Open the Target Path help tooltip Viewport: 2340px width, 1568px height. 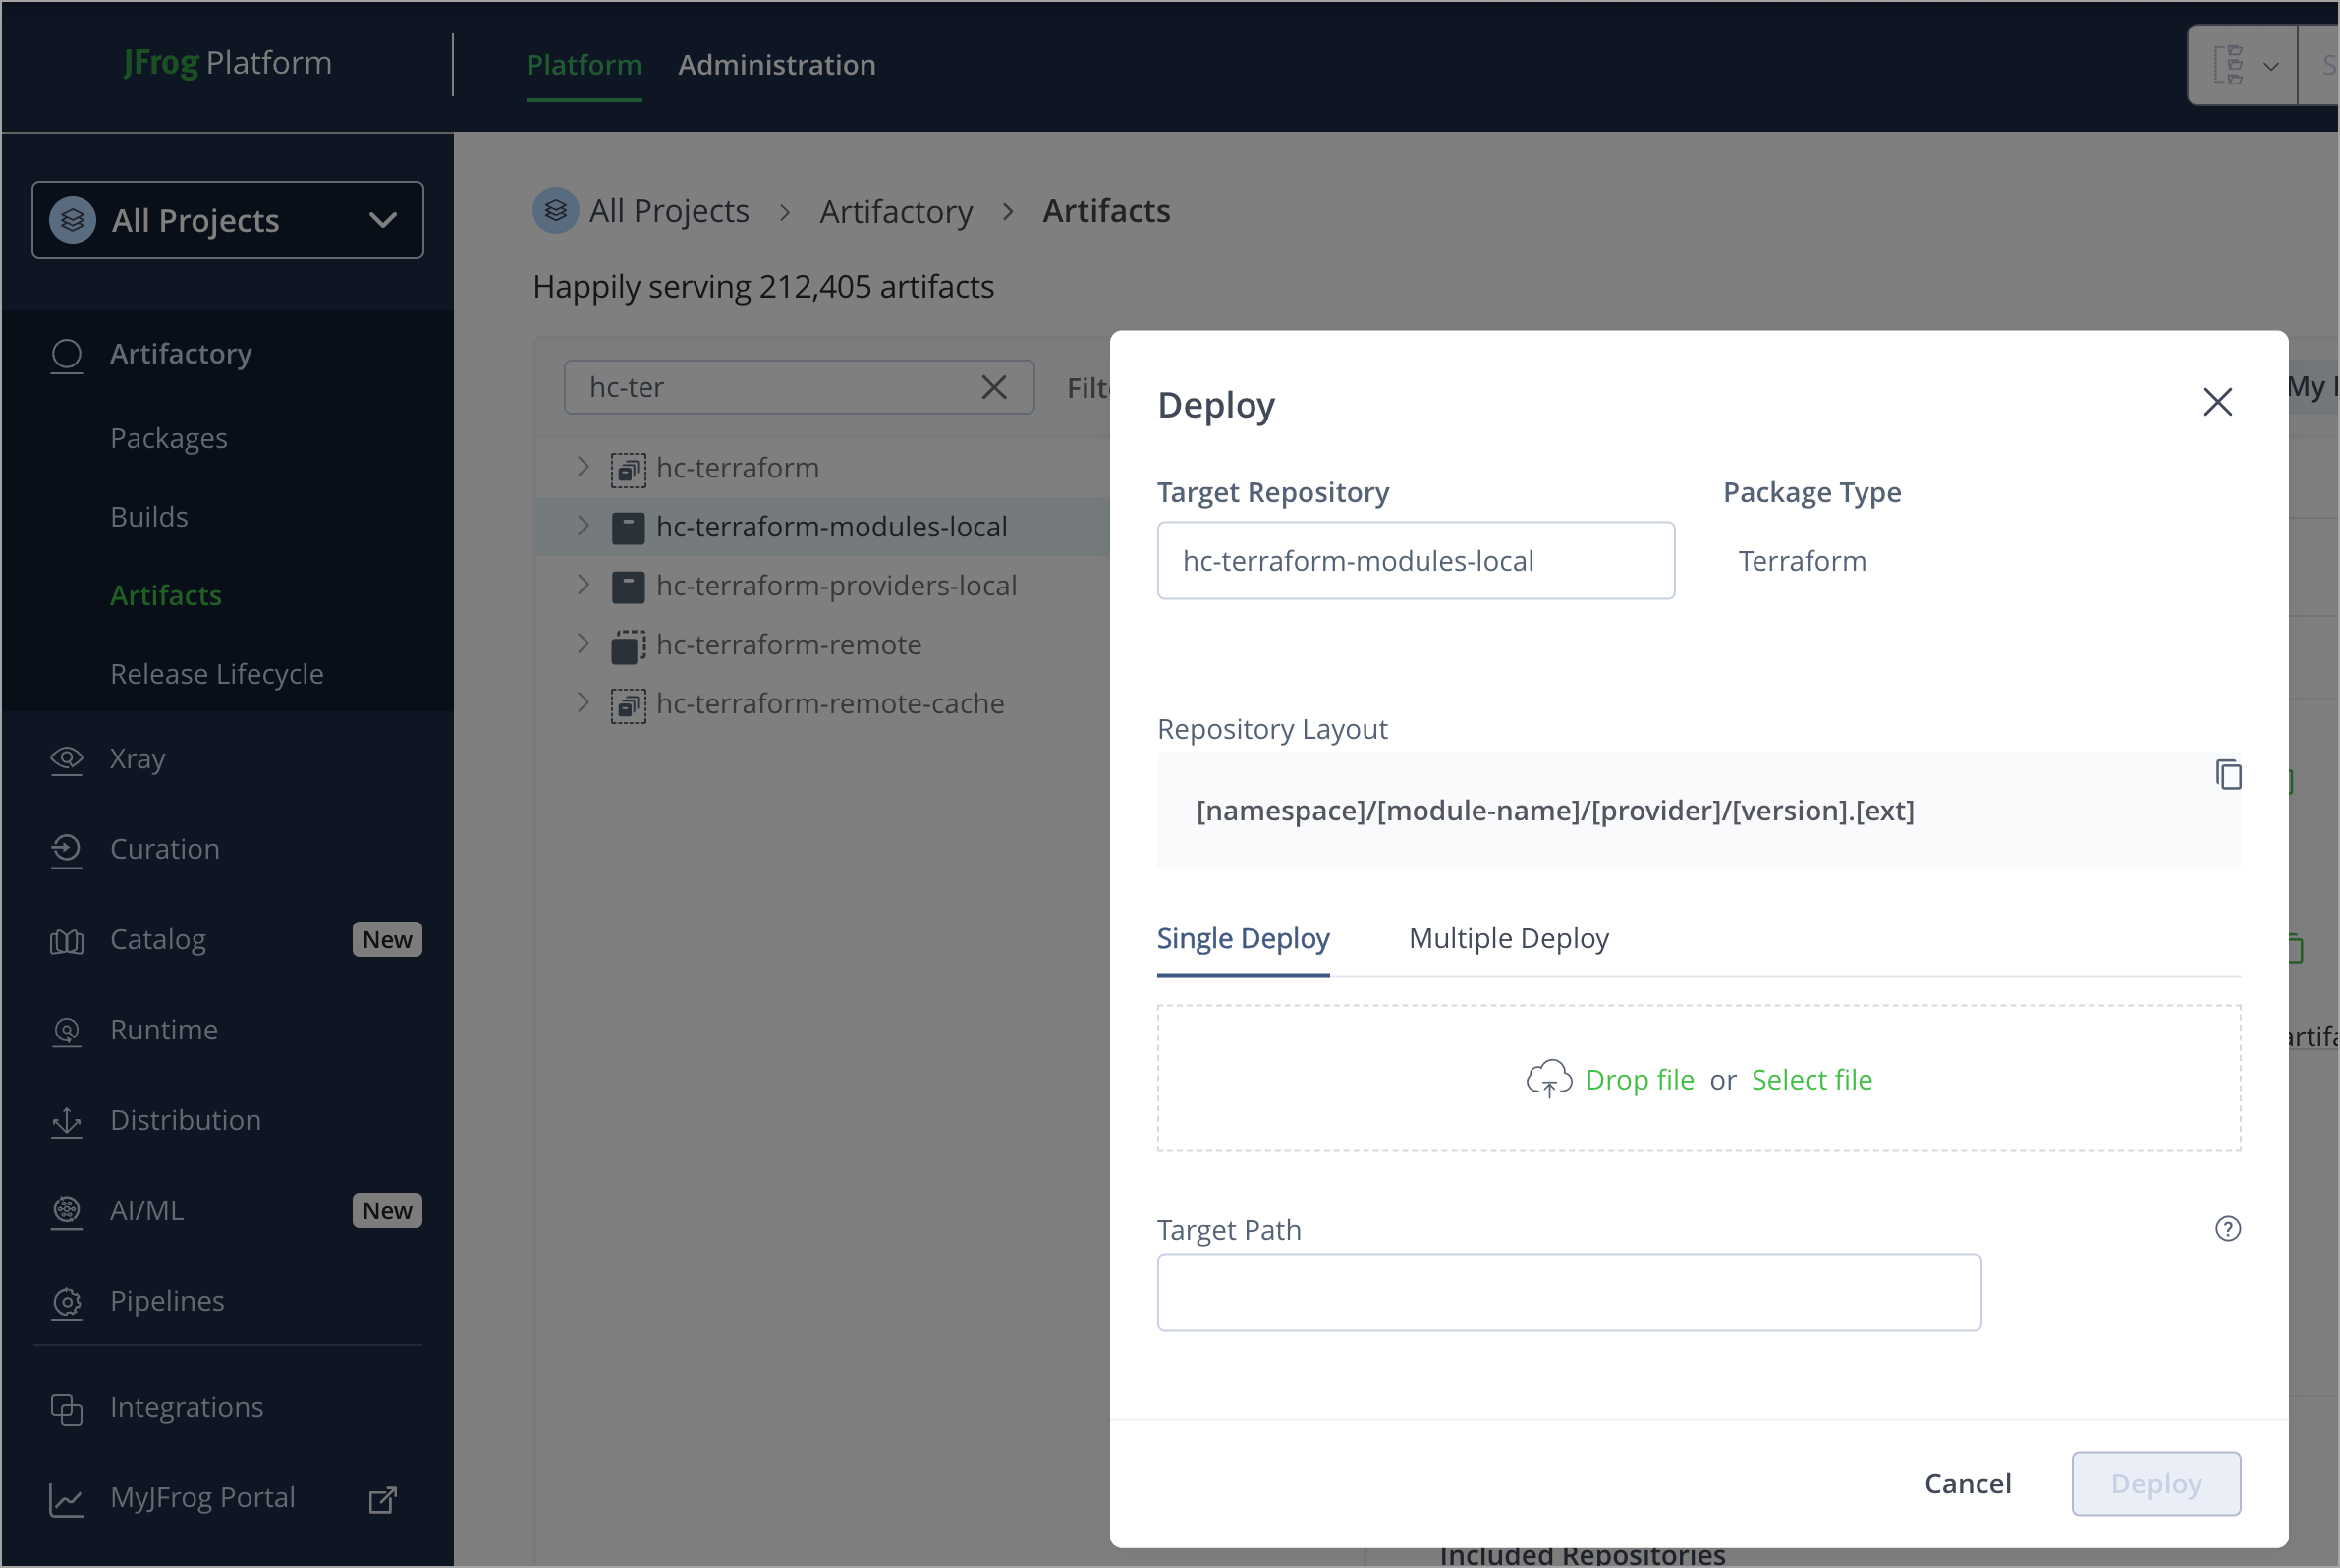(2227, 1228)
